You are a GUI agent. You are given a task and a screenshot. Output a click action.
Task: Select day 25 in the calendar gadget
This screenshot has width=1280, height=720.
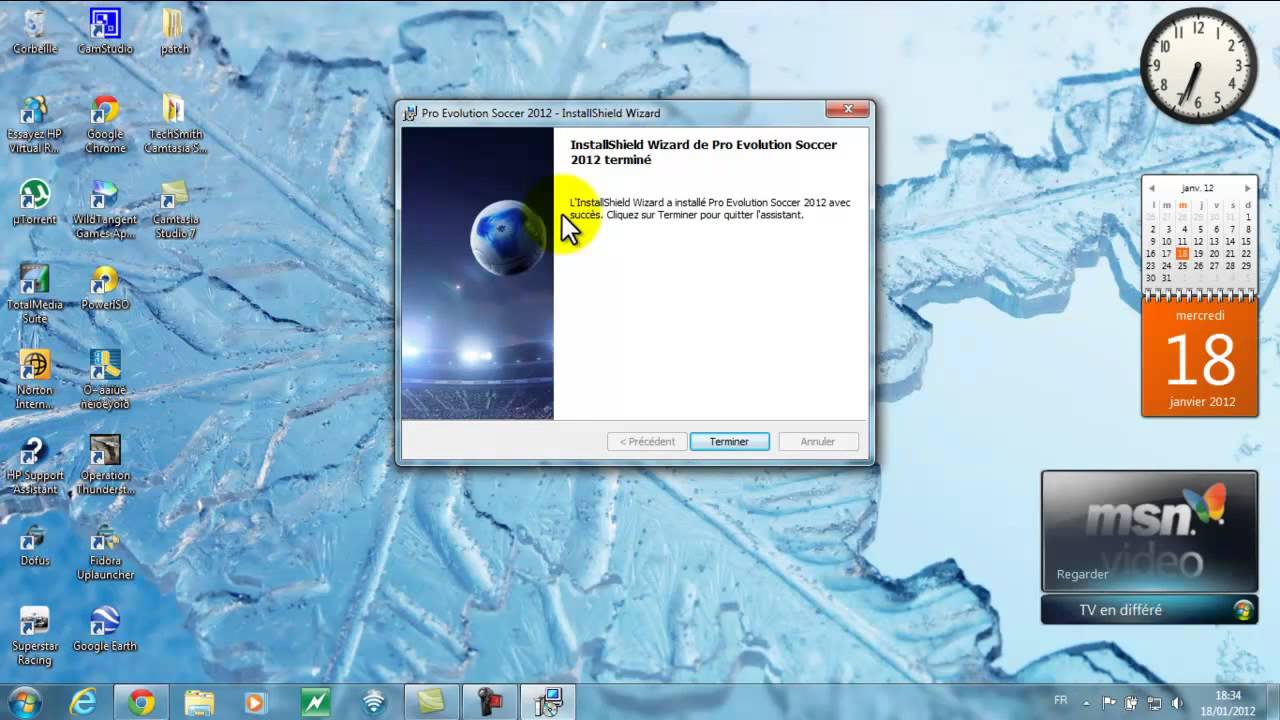coord(1182,266)
